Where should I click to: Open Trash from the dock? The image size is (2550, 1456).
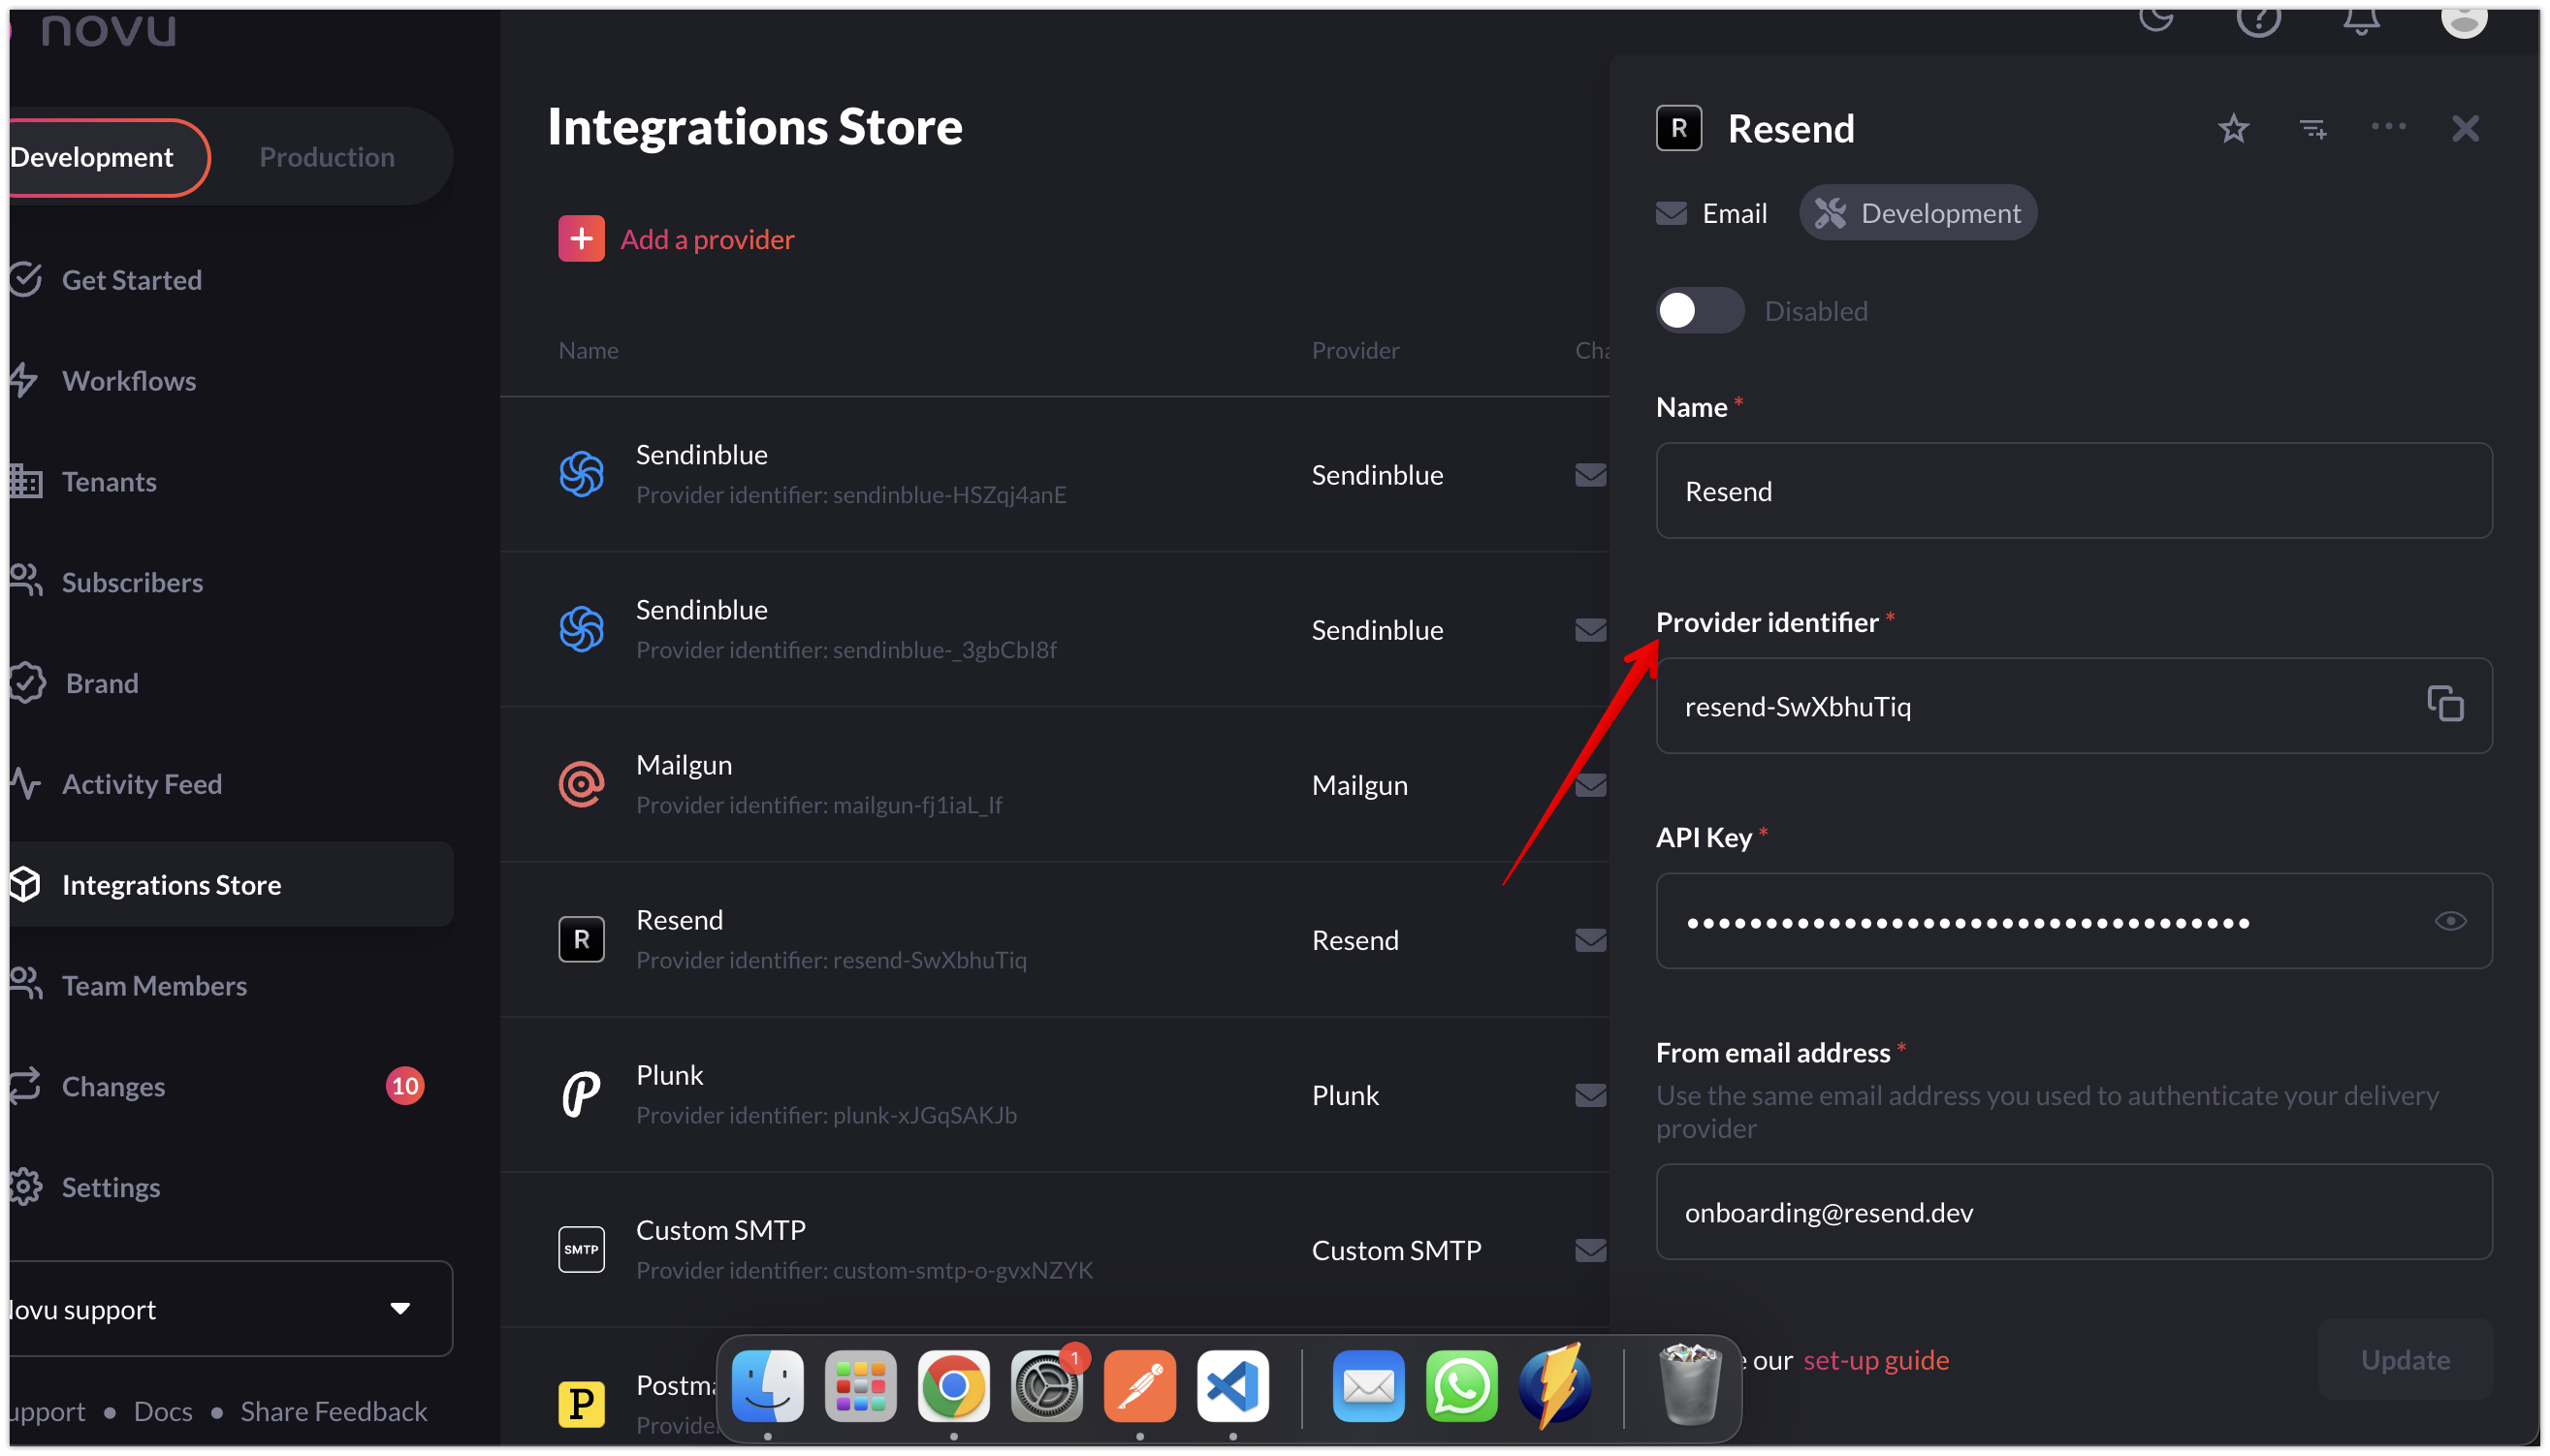[1689, 1384]
